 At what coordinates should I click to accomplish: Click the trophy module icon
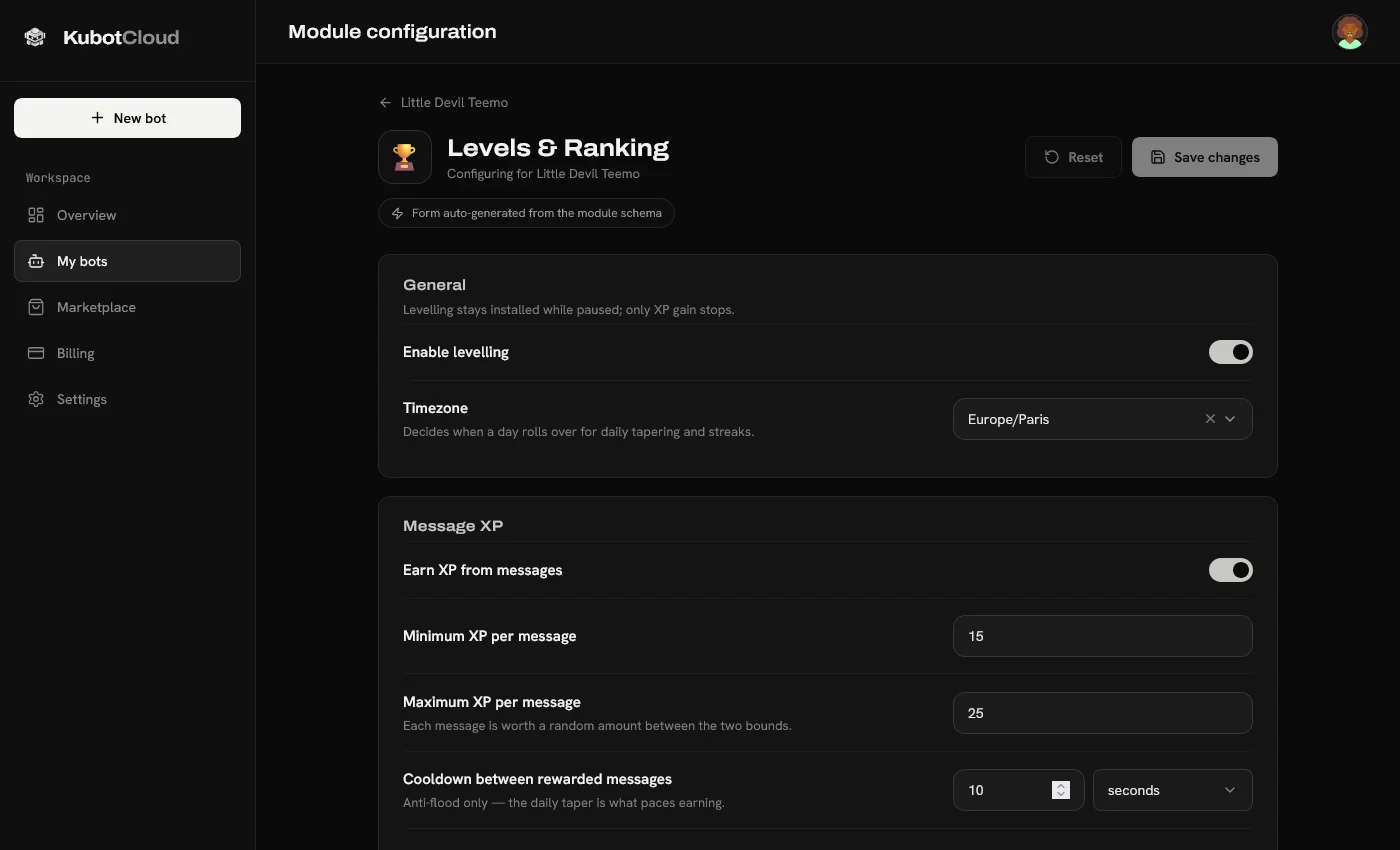point(405,157)
